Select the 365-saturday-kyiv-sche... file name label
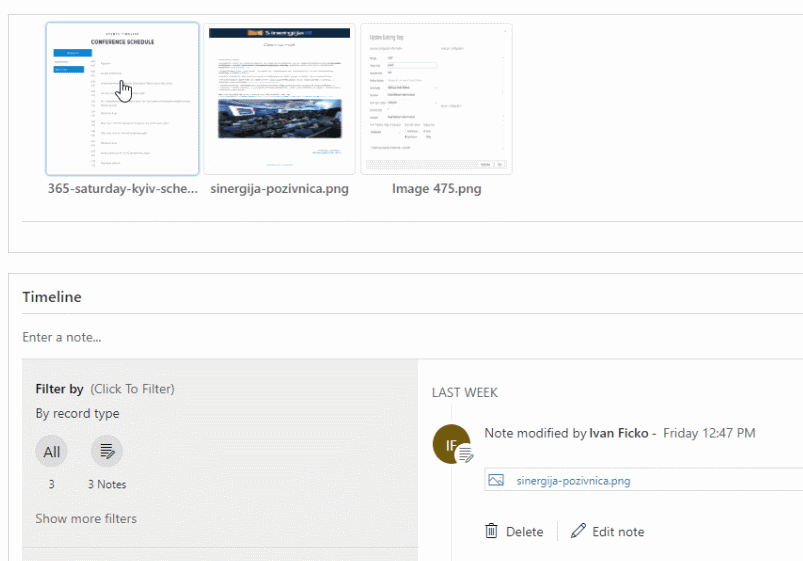 click(122, 189)
